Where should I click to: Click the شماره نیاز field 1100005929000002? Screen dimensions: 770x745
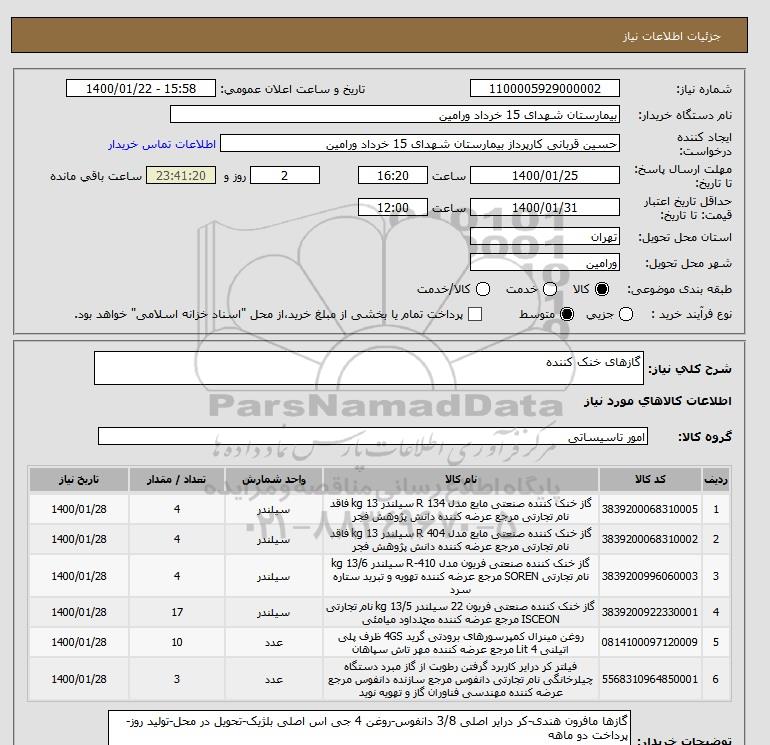click(545, 89)
